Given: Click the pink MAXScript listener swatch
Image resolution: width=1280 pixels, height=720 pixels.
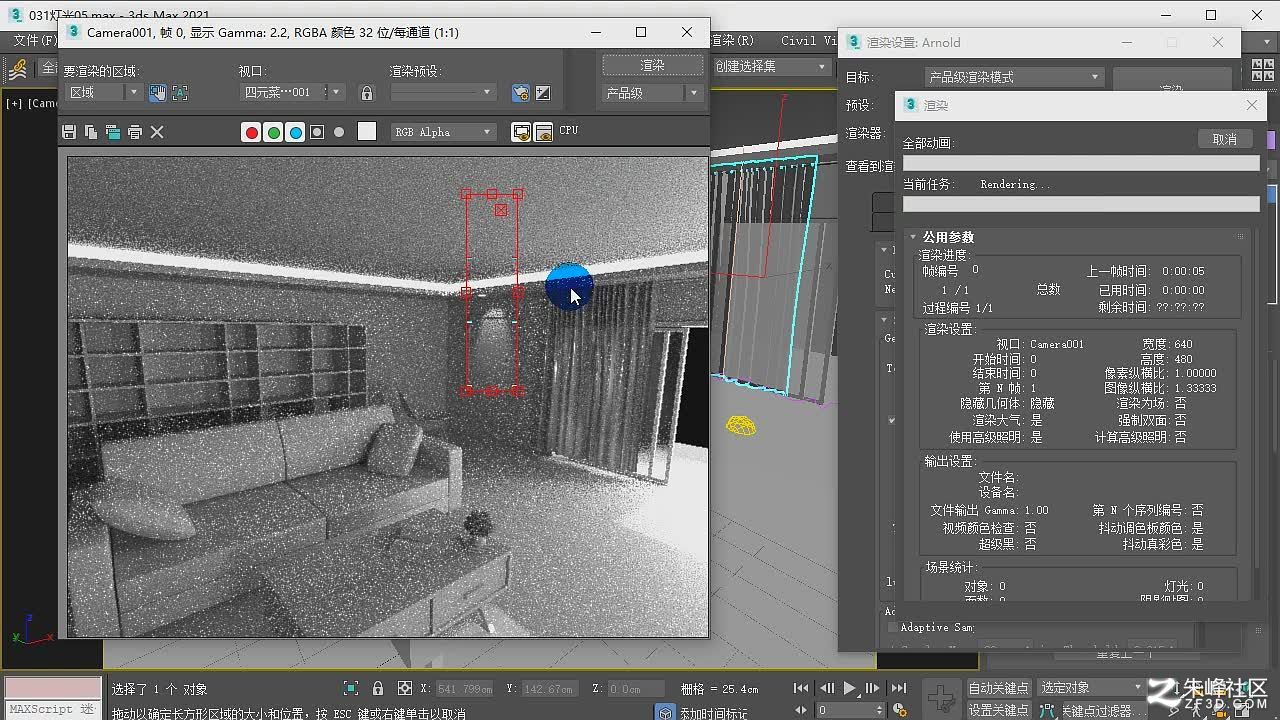Looking at the screenshot, I should click(x=52, y=688).
